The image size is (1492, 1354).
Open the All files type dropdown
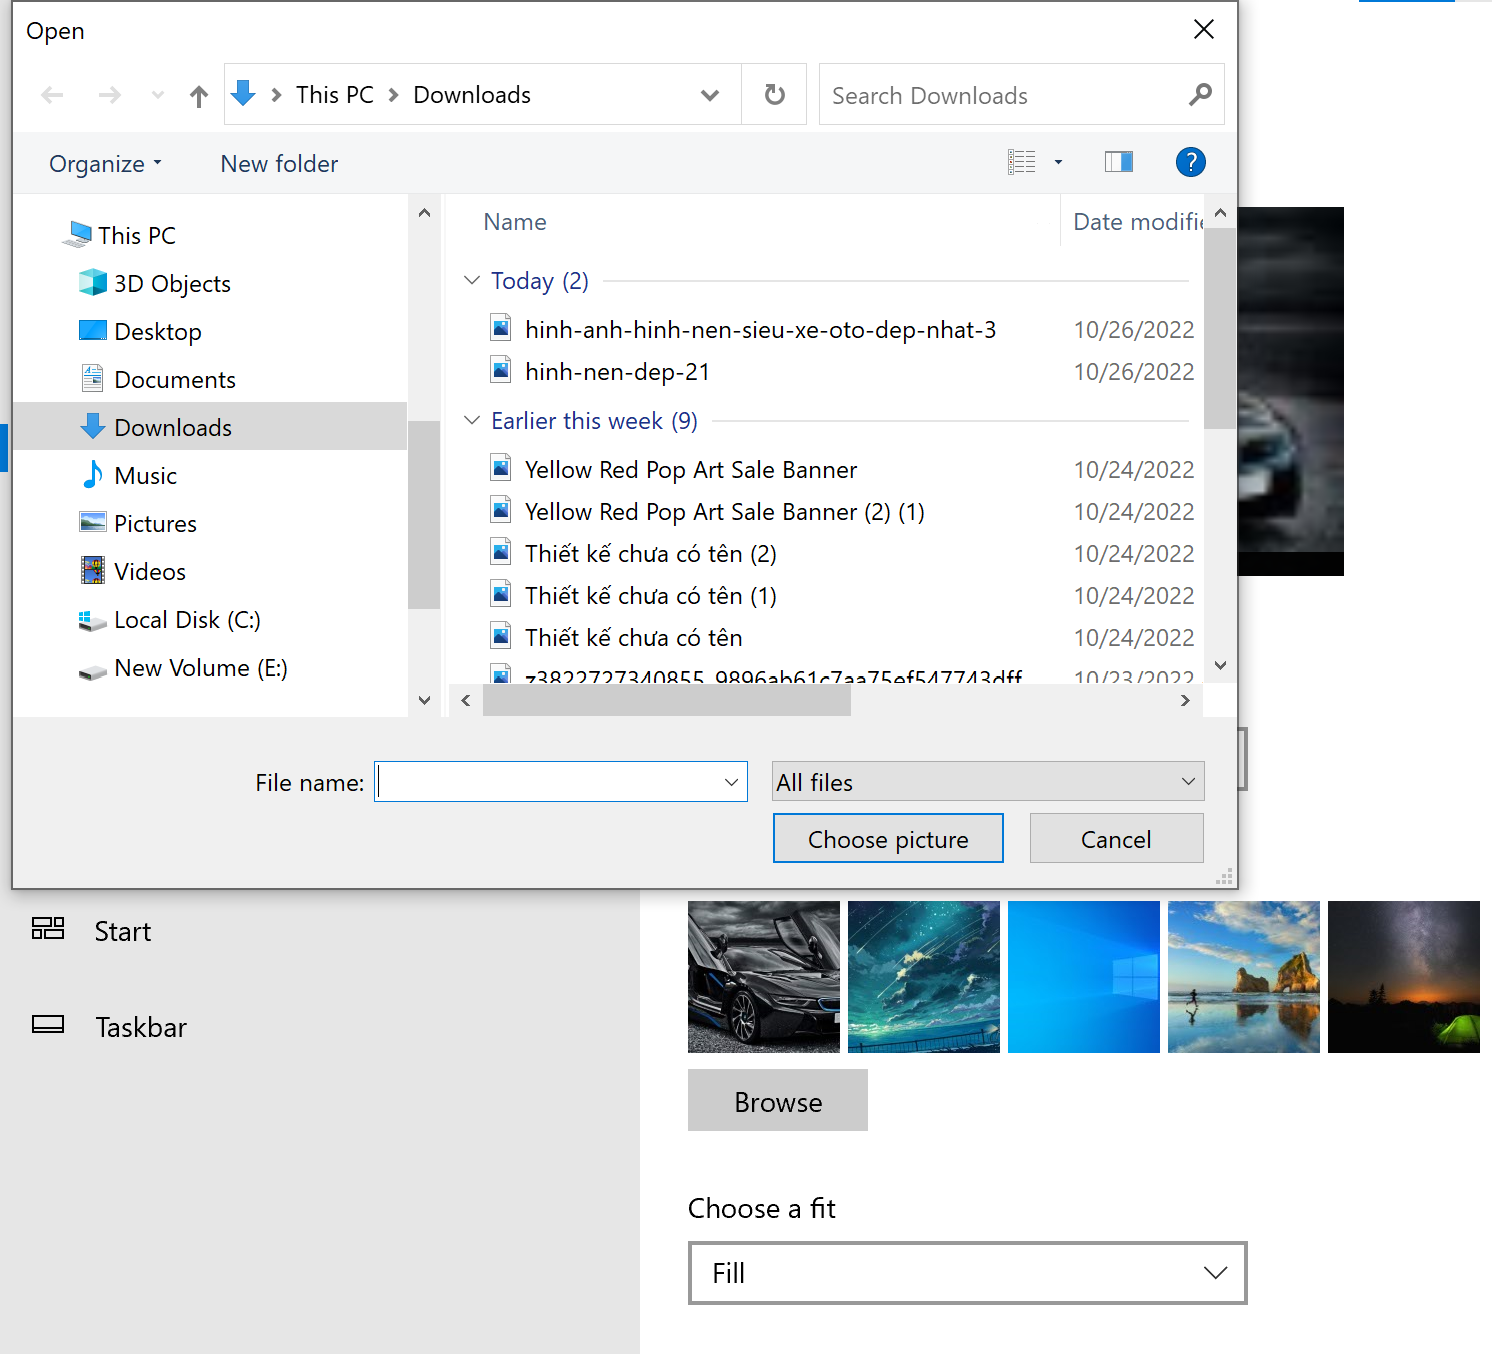[987, 782]
